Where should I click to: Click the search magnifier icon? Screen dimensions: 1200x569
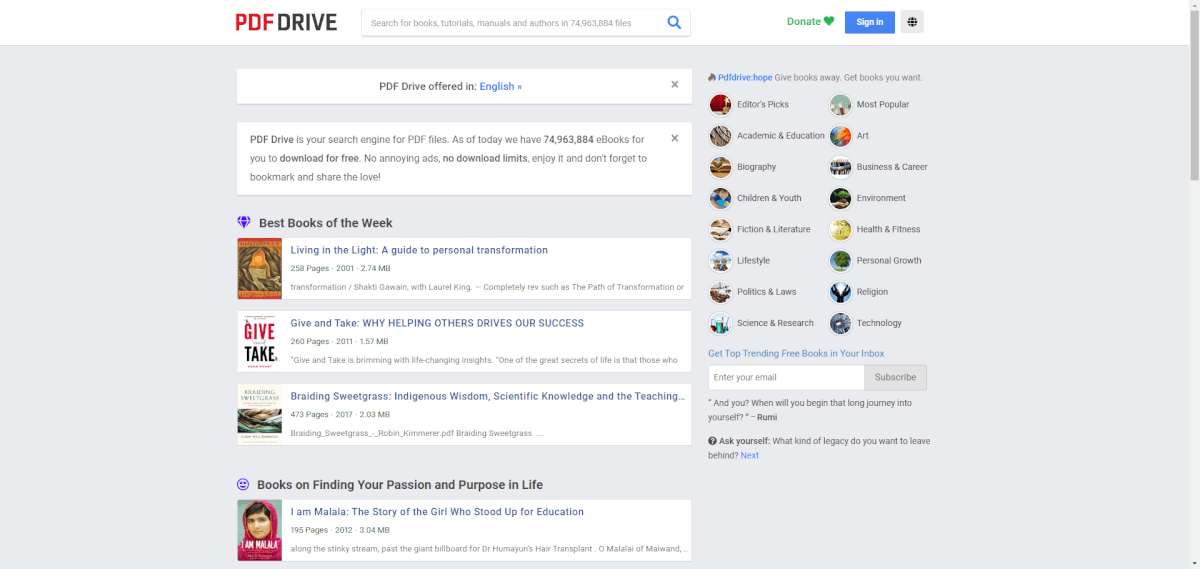pyautogui.click(x=674, y=22)
